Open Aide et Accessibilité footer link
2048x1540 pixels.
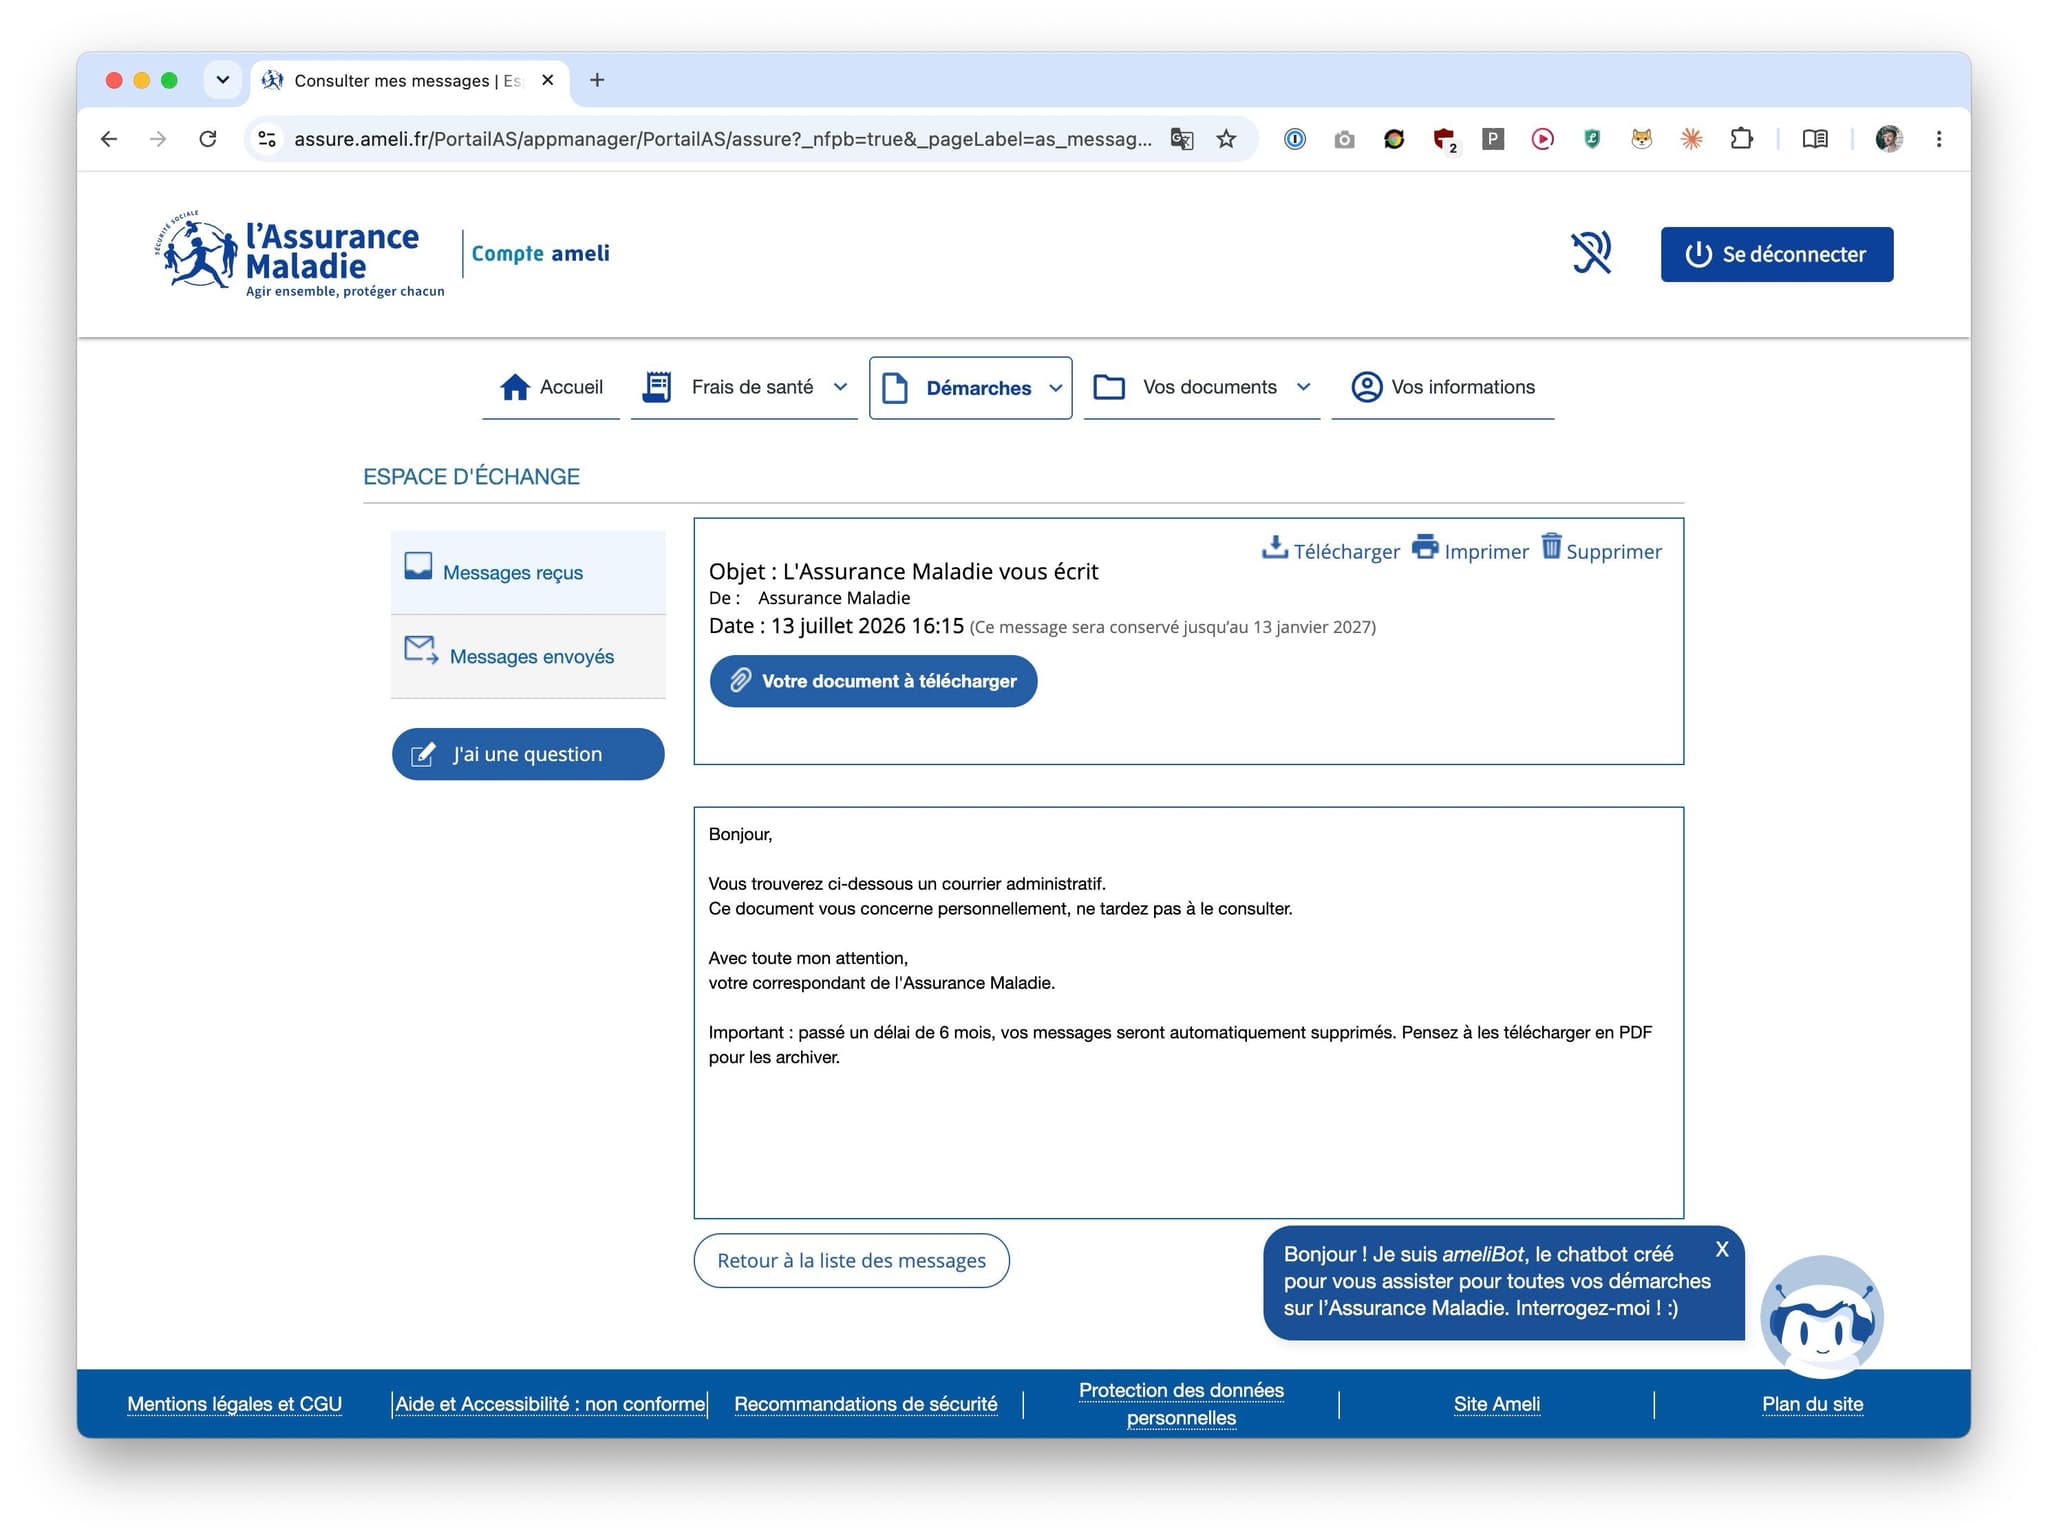[550, 1404]
